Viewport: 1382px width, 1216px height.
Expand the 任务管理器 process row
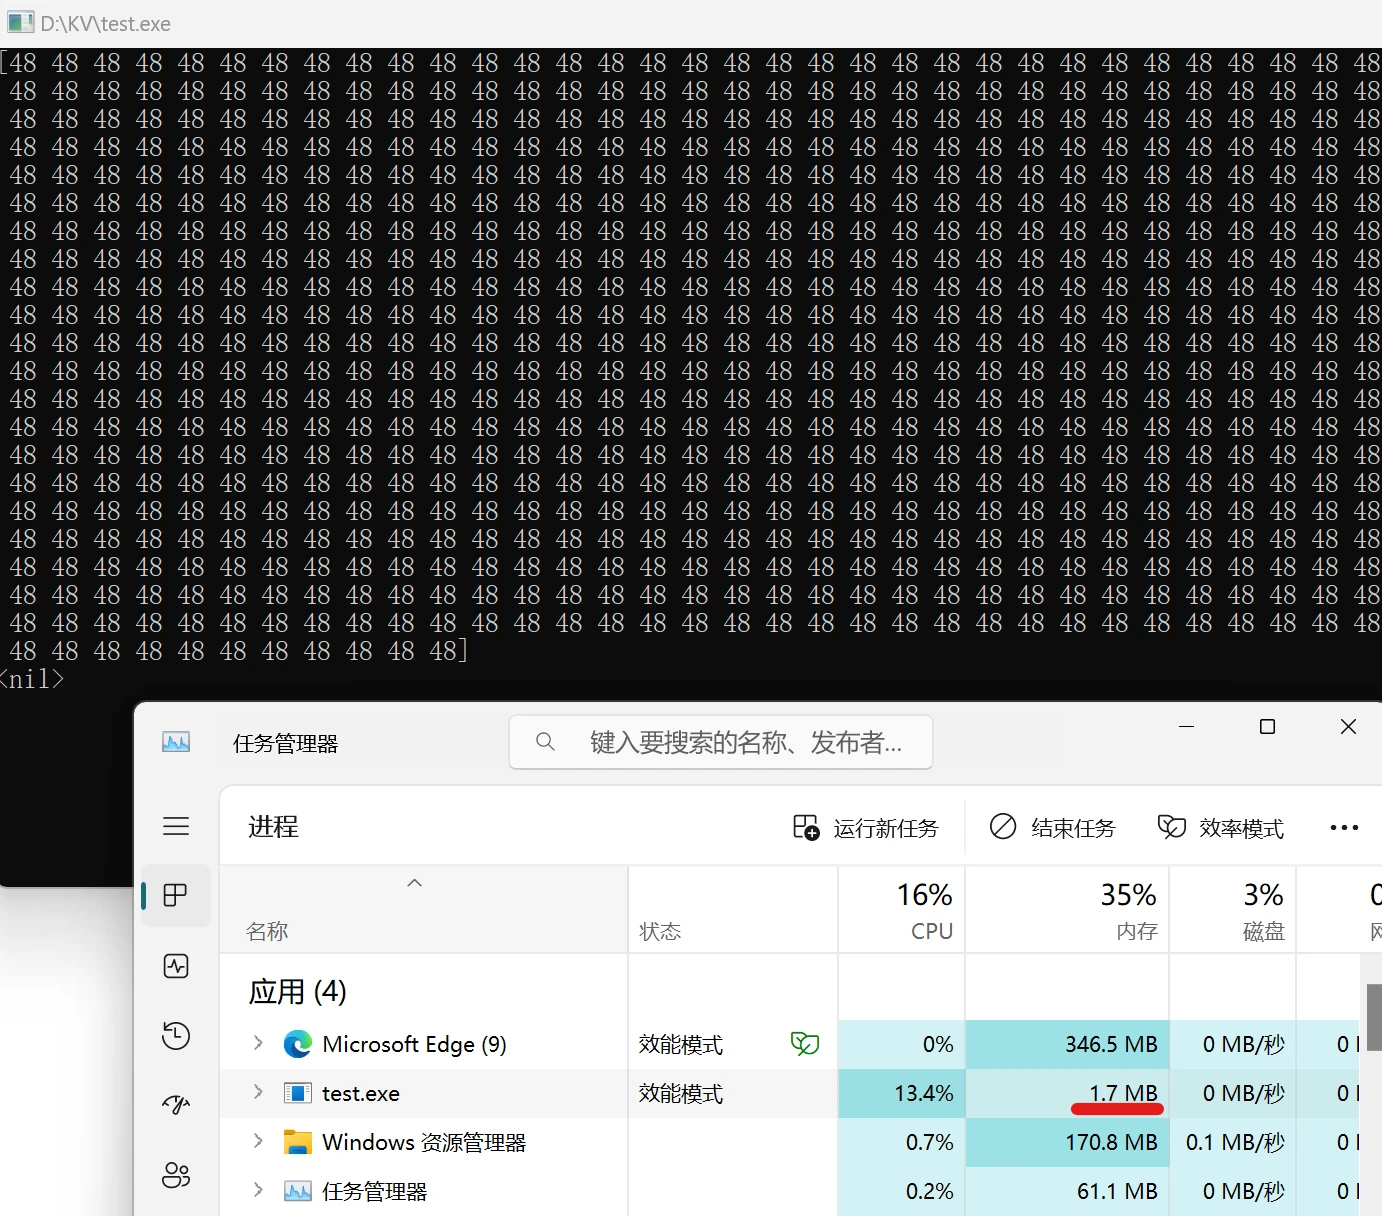(x=258, y=1190)
